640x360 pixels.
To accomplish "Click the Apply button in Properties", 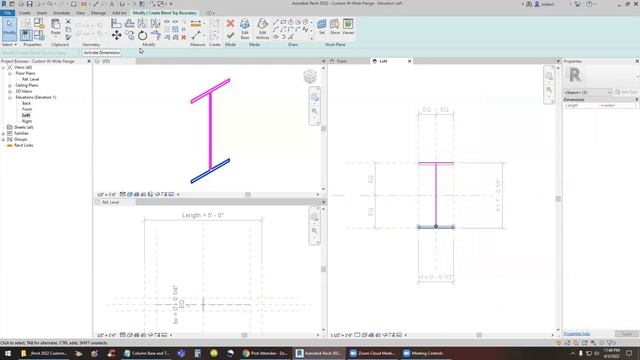I will pos(627,334).
